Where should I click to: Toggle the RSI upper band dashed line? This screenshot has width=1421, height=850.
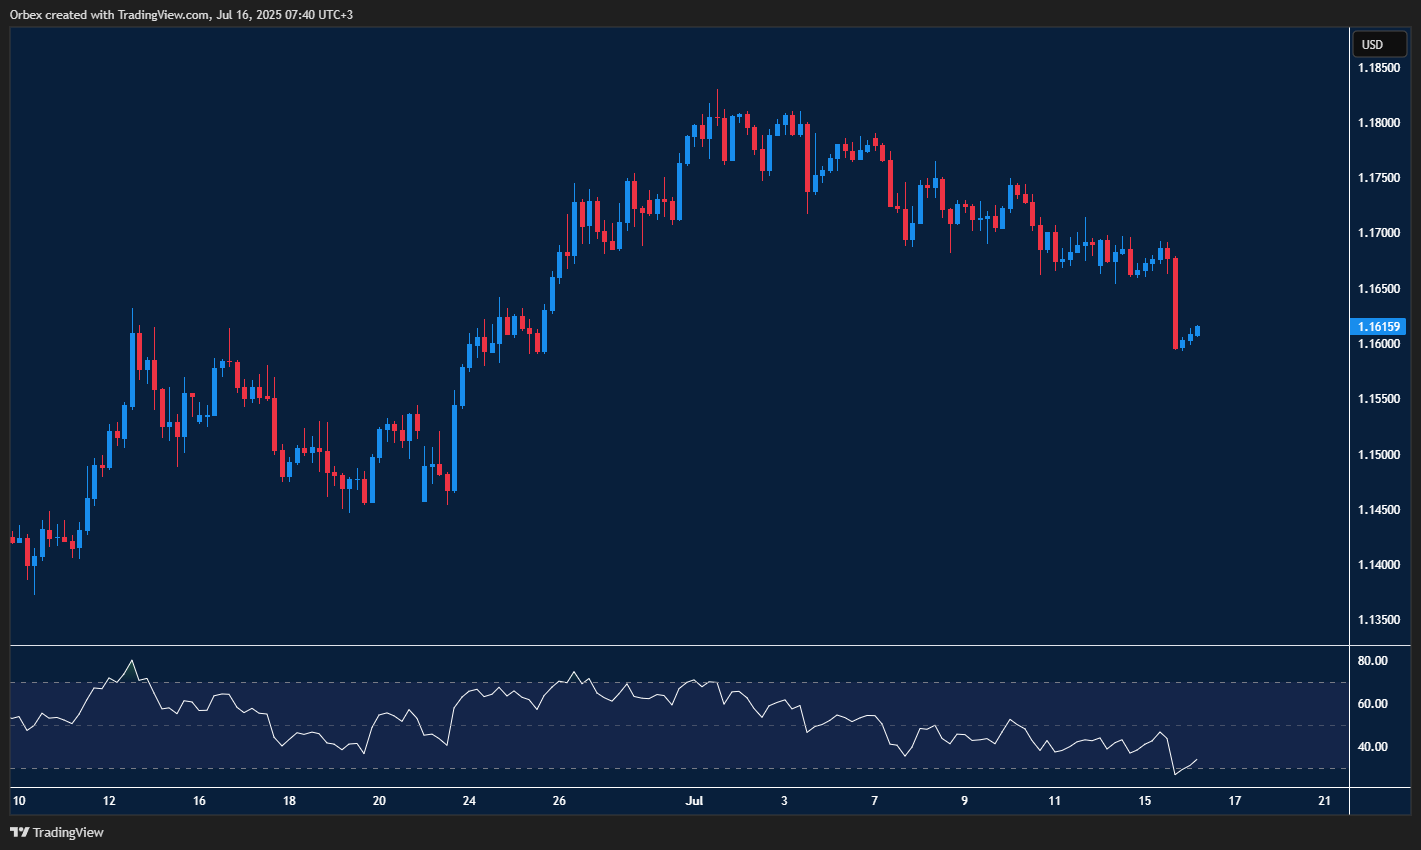600,681
